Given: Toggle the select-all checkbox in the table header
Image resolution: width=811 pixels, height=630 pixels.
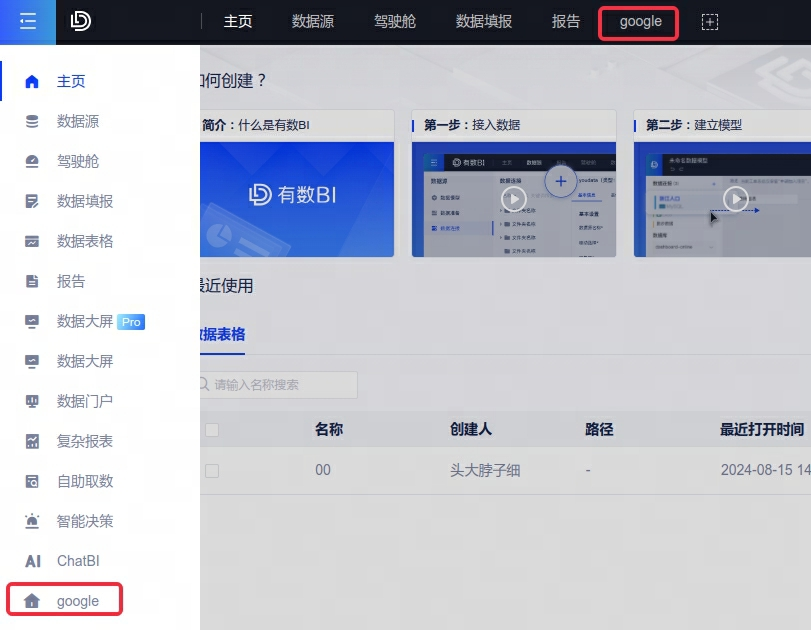Looking at the screenshot, I should (x=212, y=430).
